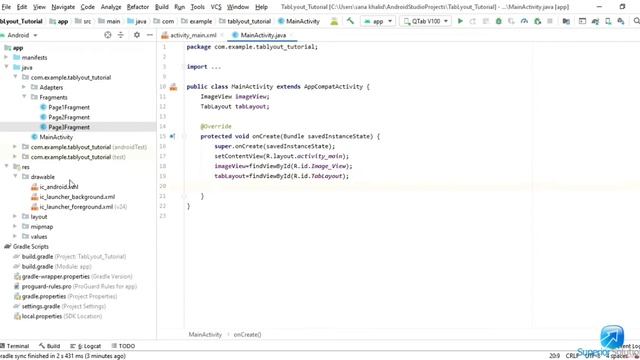Open the app run configuration dropdown

click(378, 21)
